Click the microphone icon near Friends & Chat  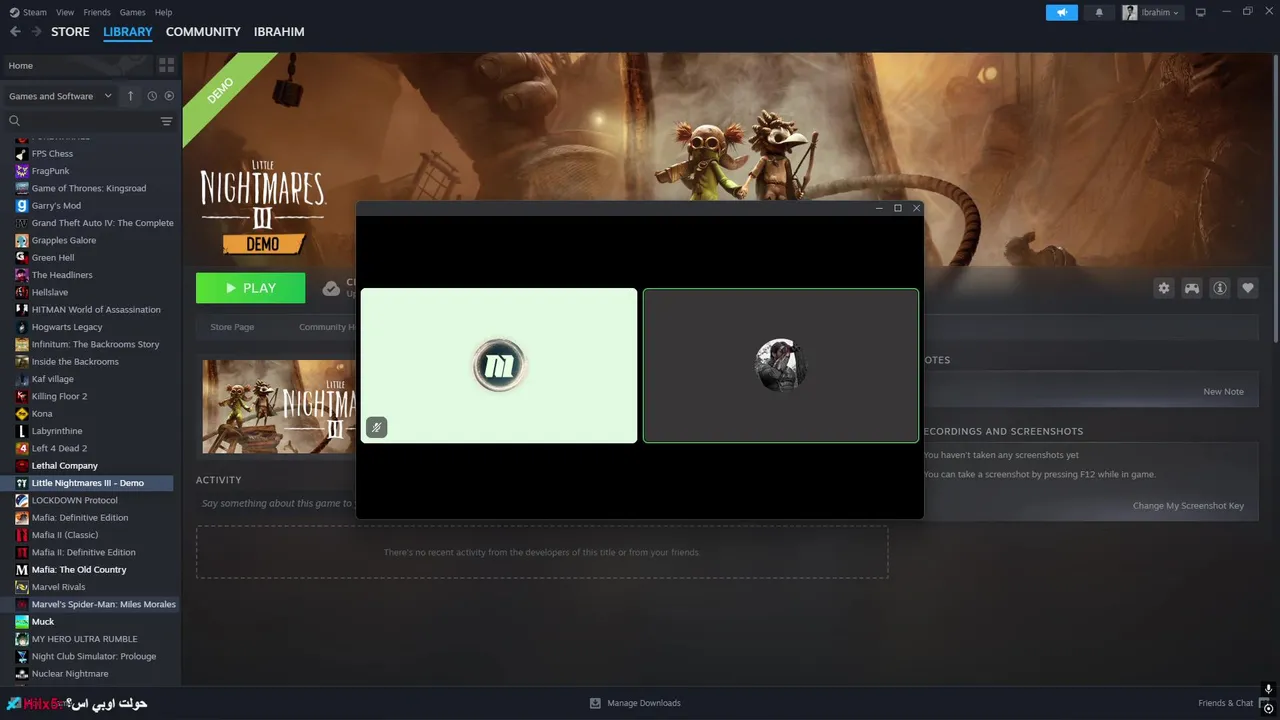click(1267, 689)
